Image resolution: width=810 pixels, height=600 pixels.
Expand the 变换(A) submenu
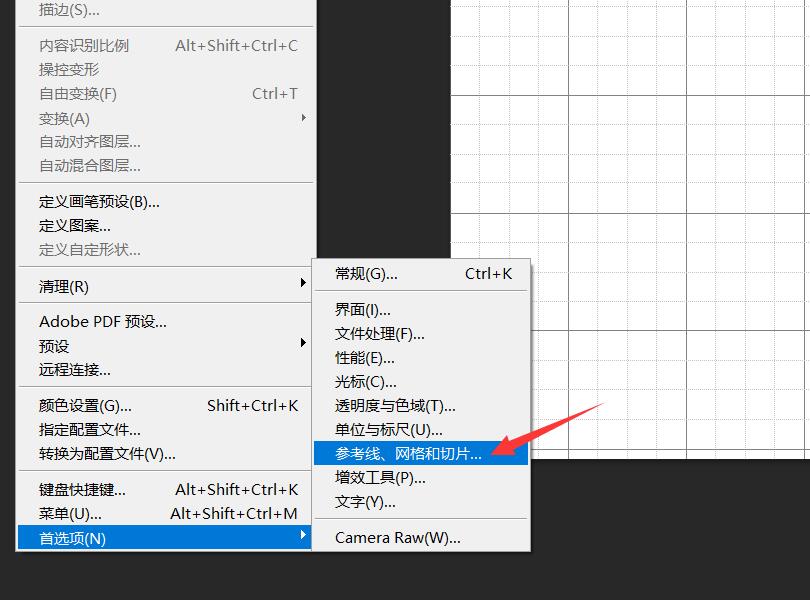166,118
